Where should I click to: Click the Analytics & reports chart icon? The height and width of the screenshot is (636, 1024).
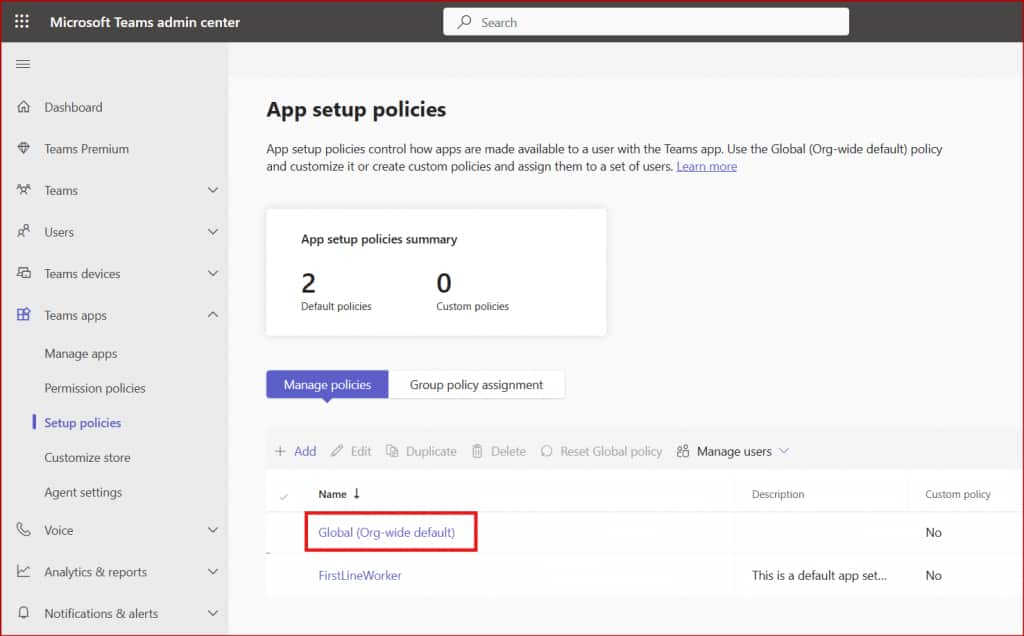pyautogui.click(x=24, y=572)
